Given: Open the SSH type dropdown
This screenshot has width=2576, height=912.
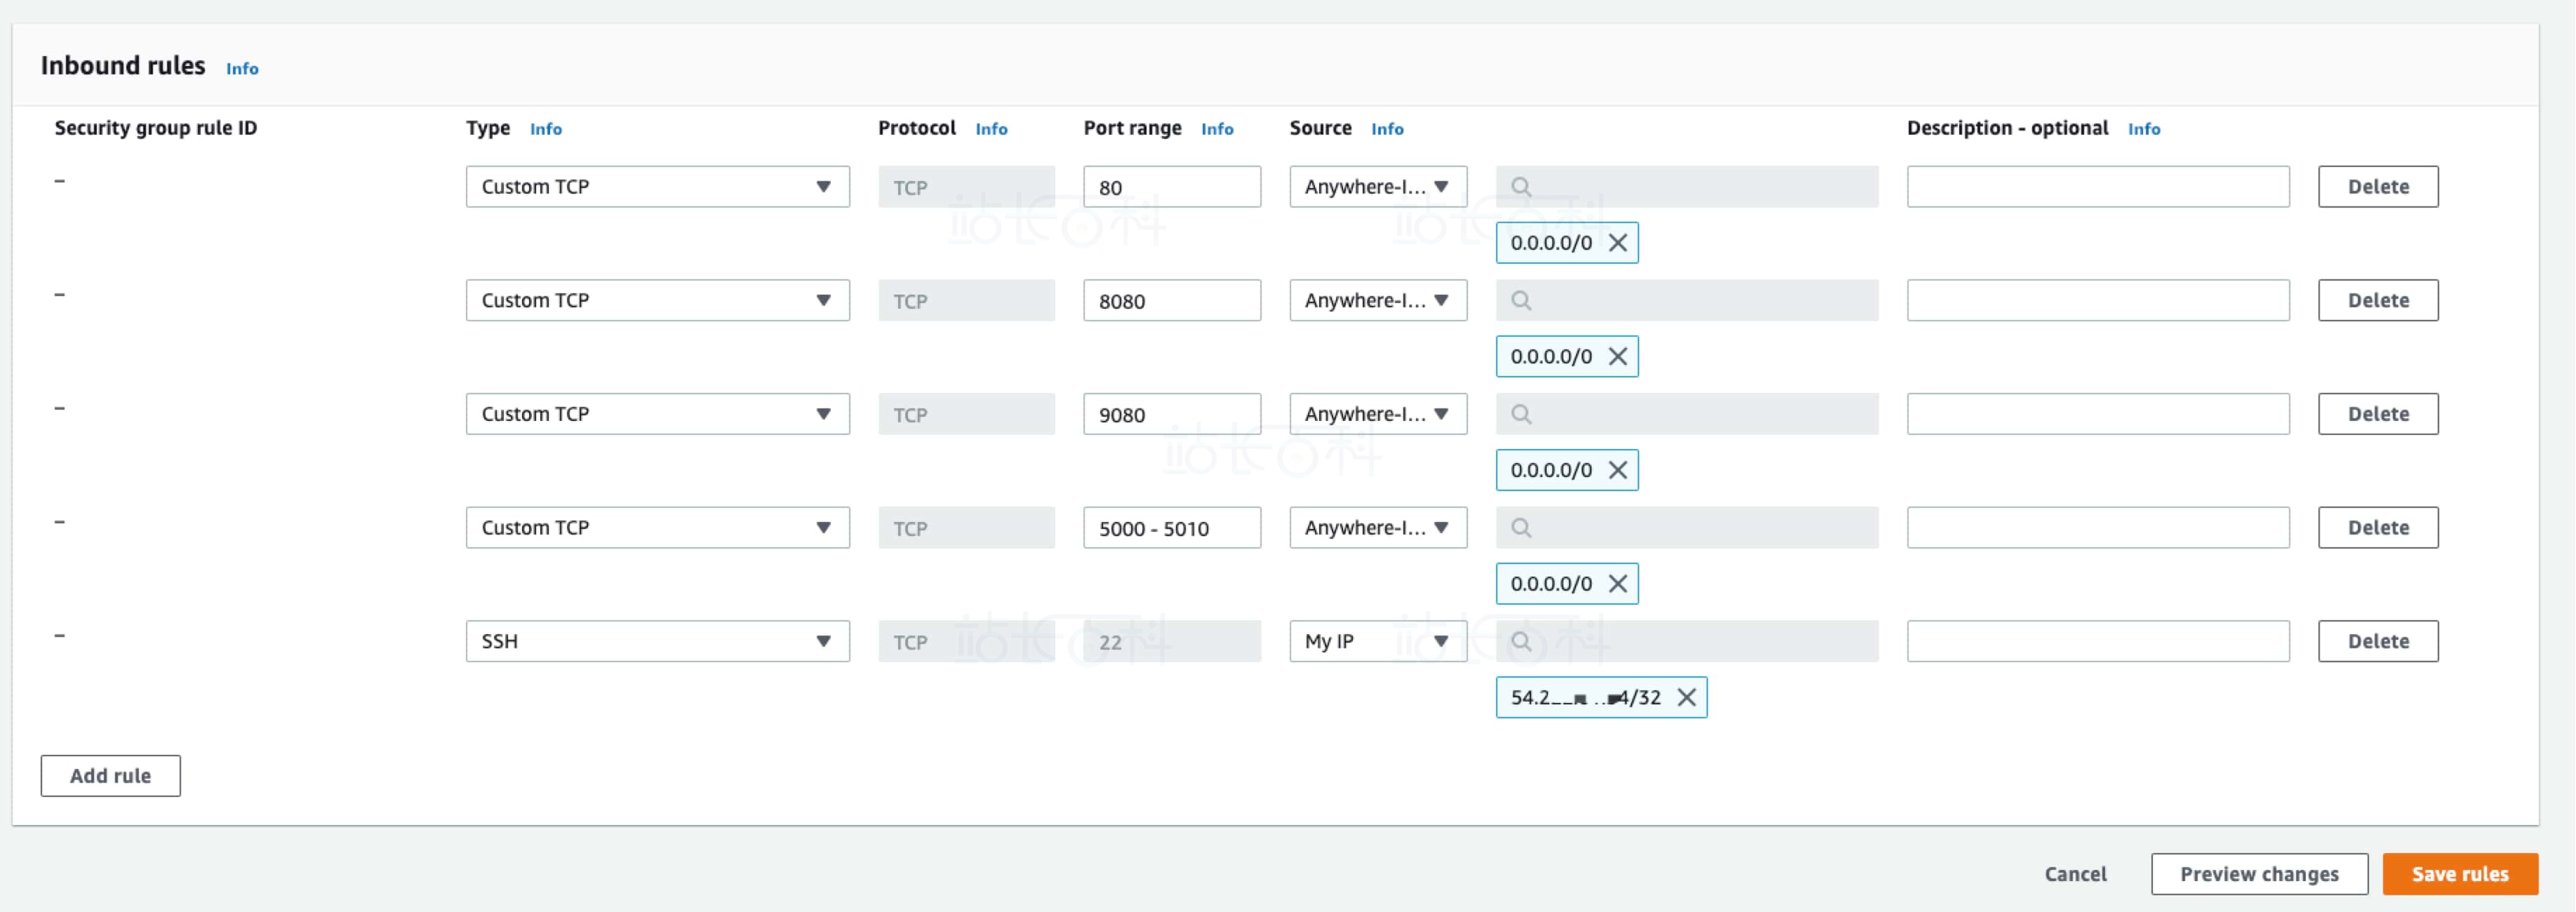Looking at the screenshot, I should click(x=657, y=642).
